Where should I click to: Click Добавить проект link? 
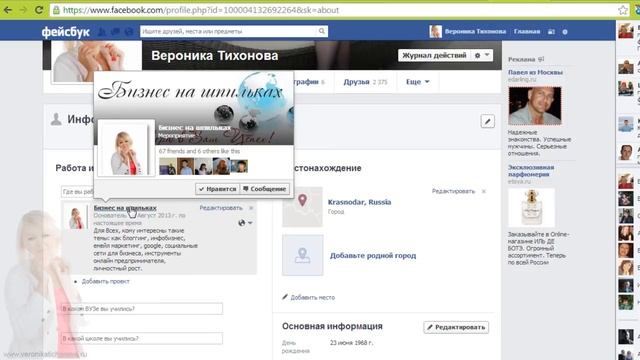[105, 281]
